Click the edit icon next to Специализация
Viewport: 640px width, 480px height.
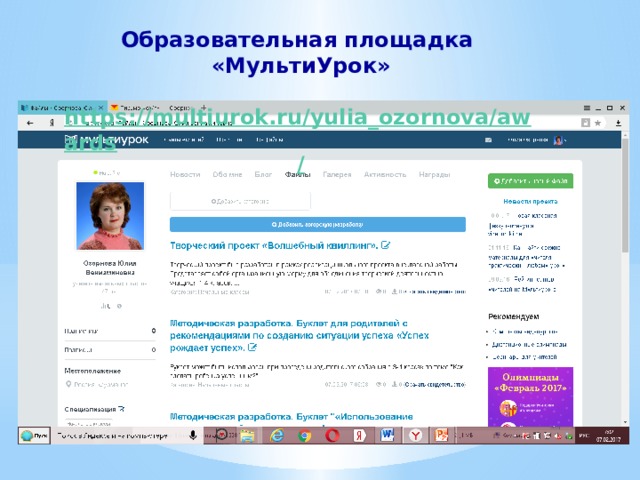pyautogui.click(x=121, y=409)
